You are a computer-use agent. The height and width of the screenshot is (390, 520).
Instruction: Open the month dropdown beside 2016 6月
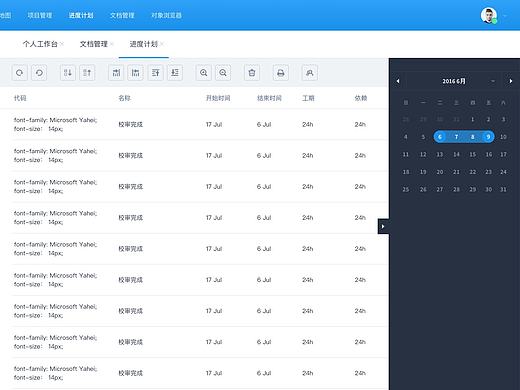(x=493, y=81)
